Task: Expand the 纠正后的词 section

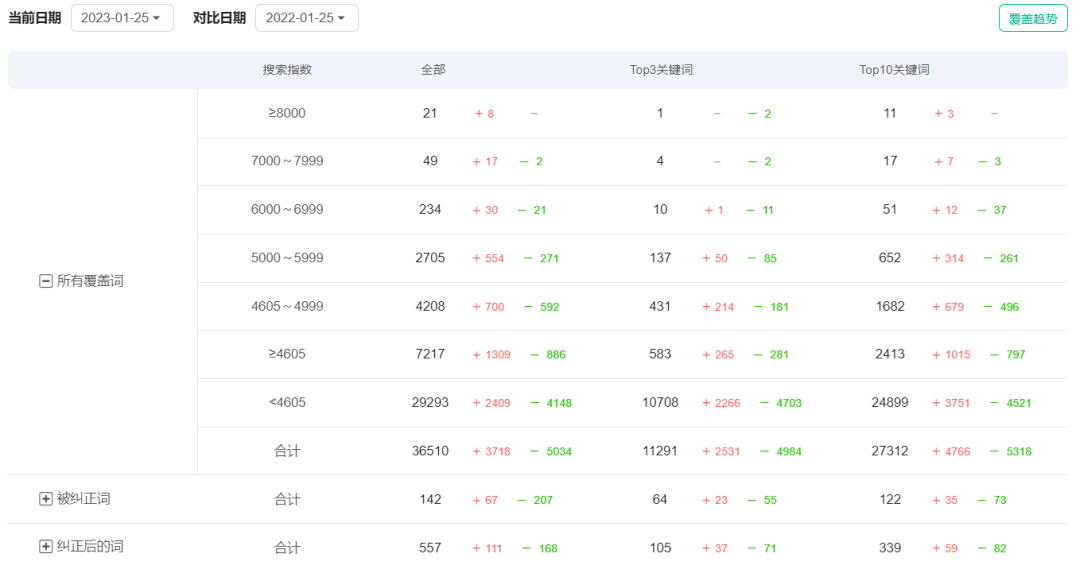Action: [45, 547]
